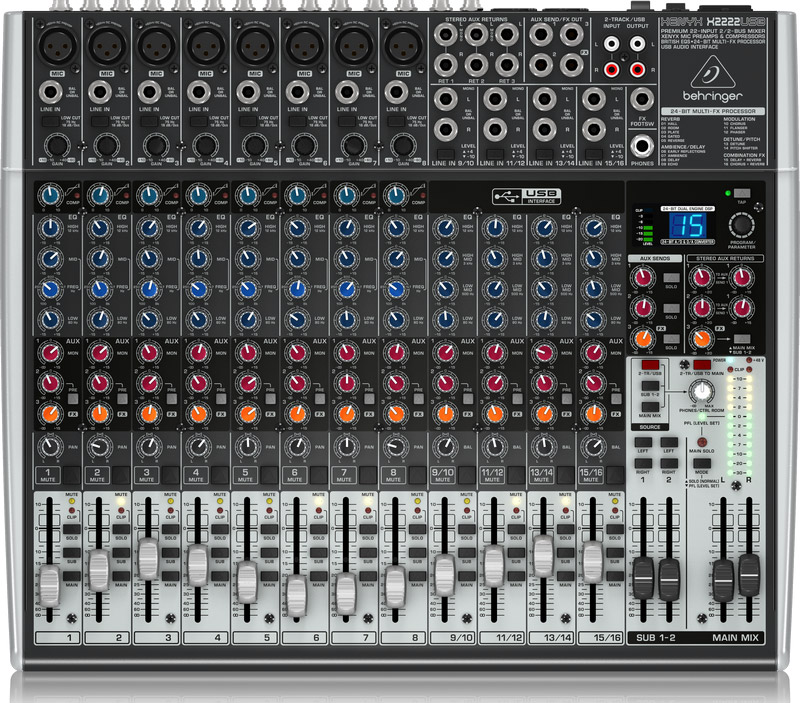Click the 'STEREO AUX RETURNS' header by aux sends
Image resolution: width=800 pixels, height=703 pixels.
click(x=725, y=259)
